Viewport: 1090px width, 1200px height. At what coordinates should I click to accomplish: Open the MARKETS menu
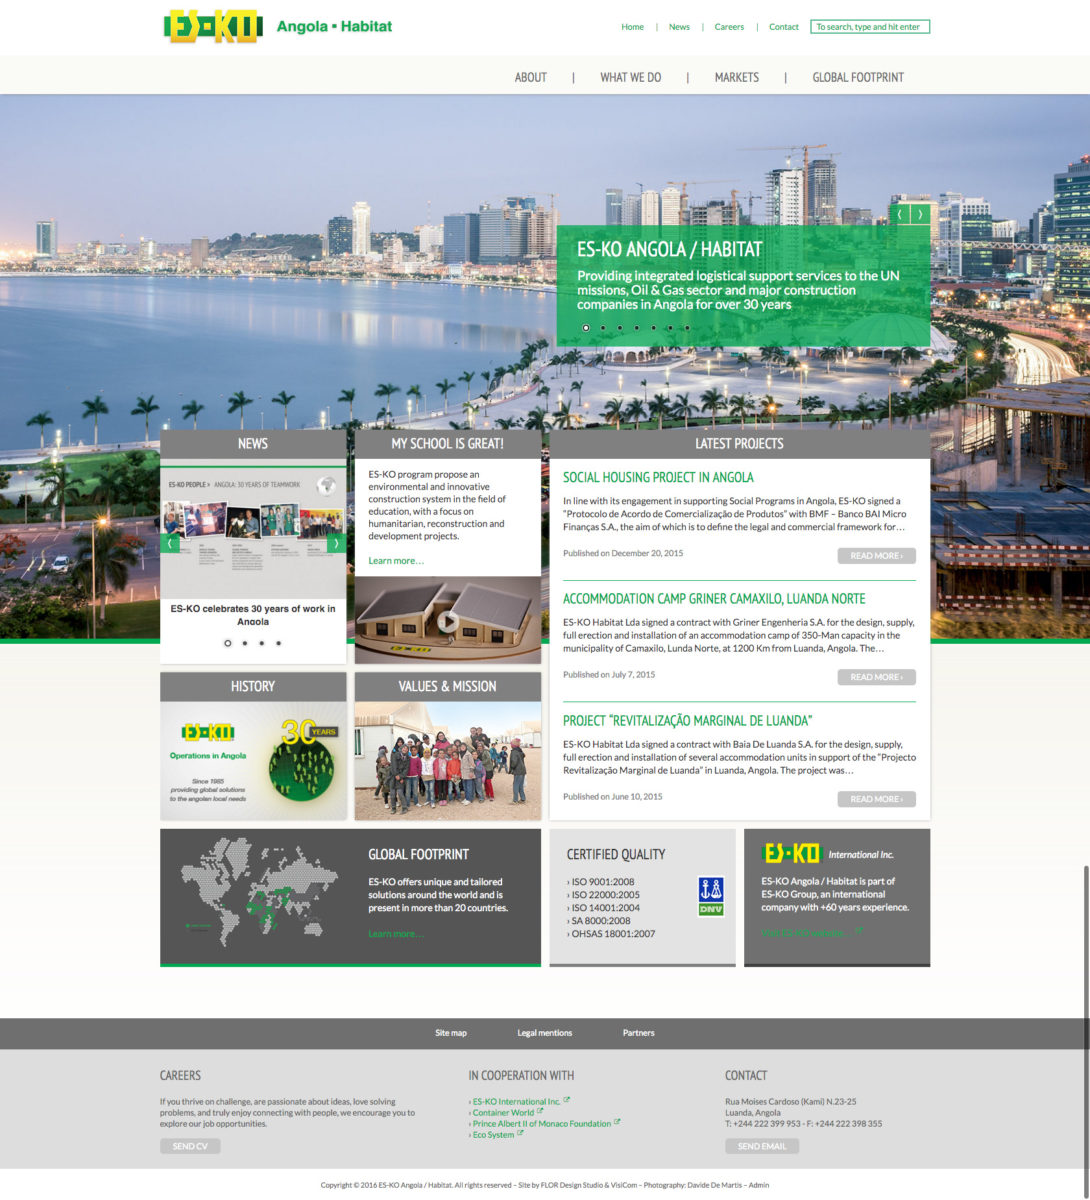[736, 77]
